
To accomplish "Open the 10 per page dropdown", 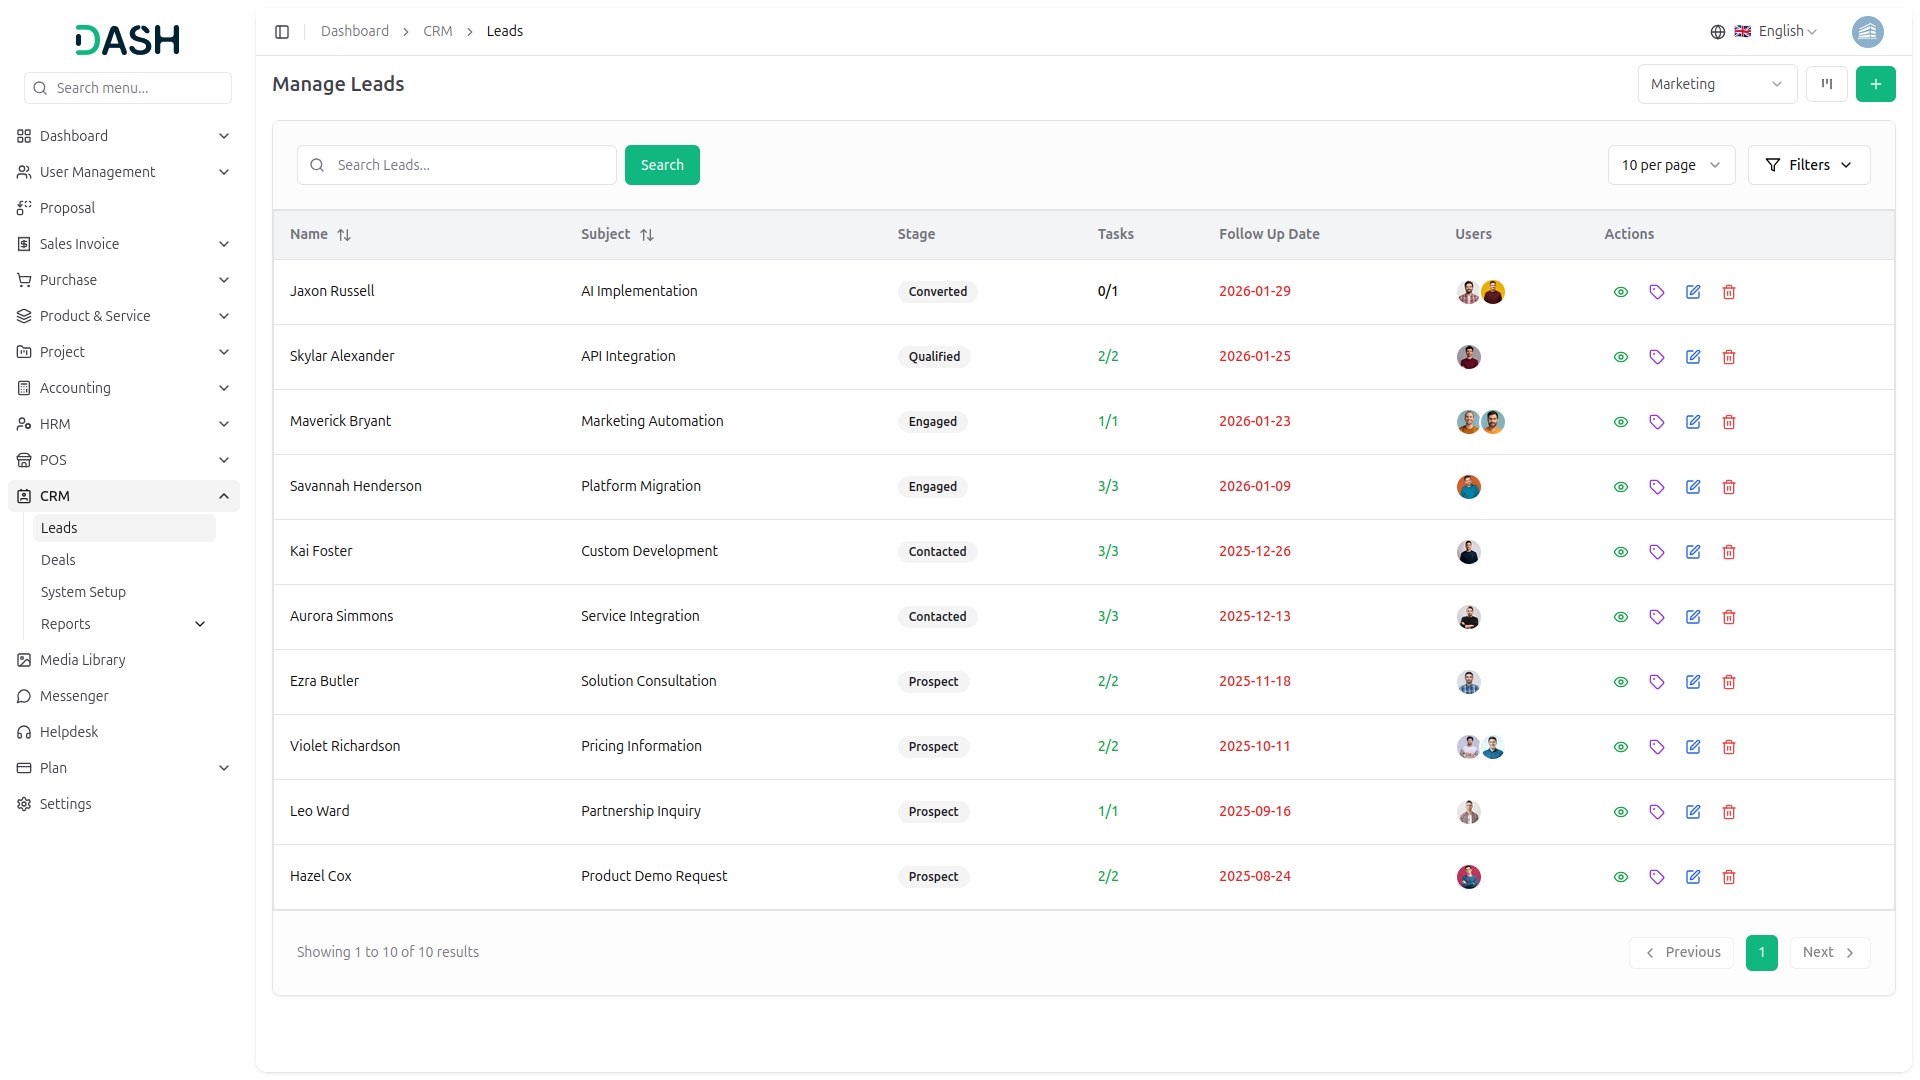I will (x=1670, y=165).
